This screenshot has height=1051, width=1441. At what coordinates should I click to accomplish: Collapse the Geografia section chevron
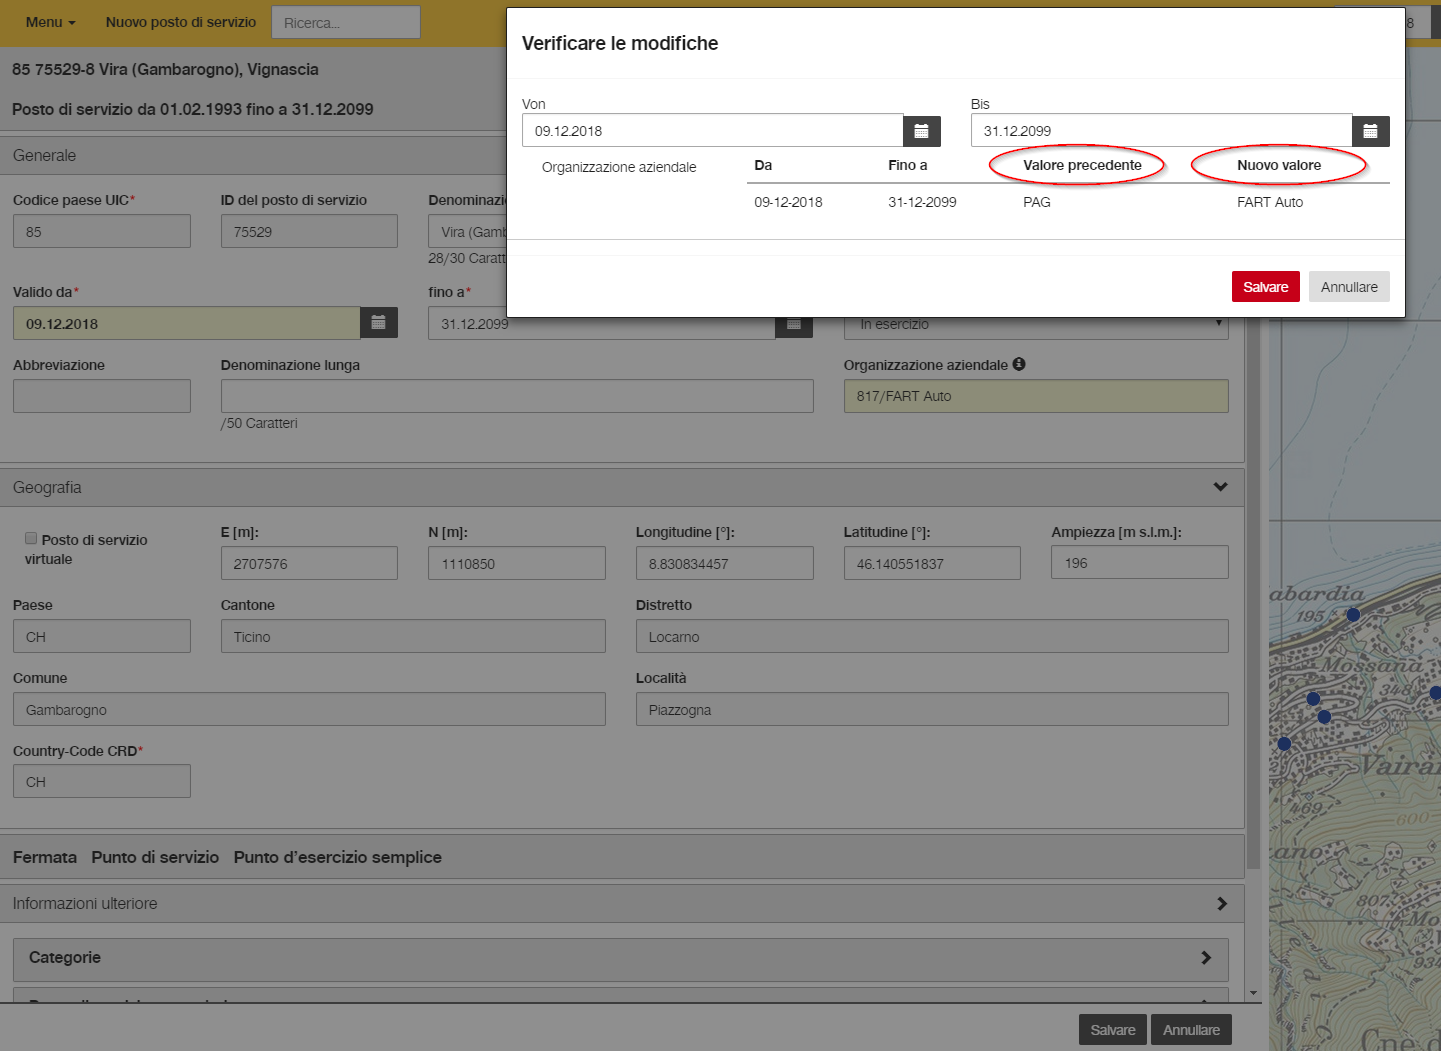click(1220, 487)
